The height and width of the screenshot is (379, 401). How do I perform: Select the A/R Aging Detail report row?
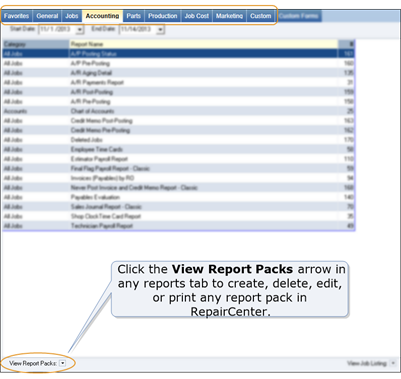(x=178, y=73)
